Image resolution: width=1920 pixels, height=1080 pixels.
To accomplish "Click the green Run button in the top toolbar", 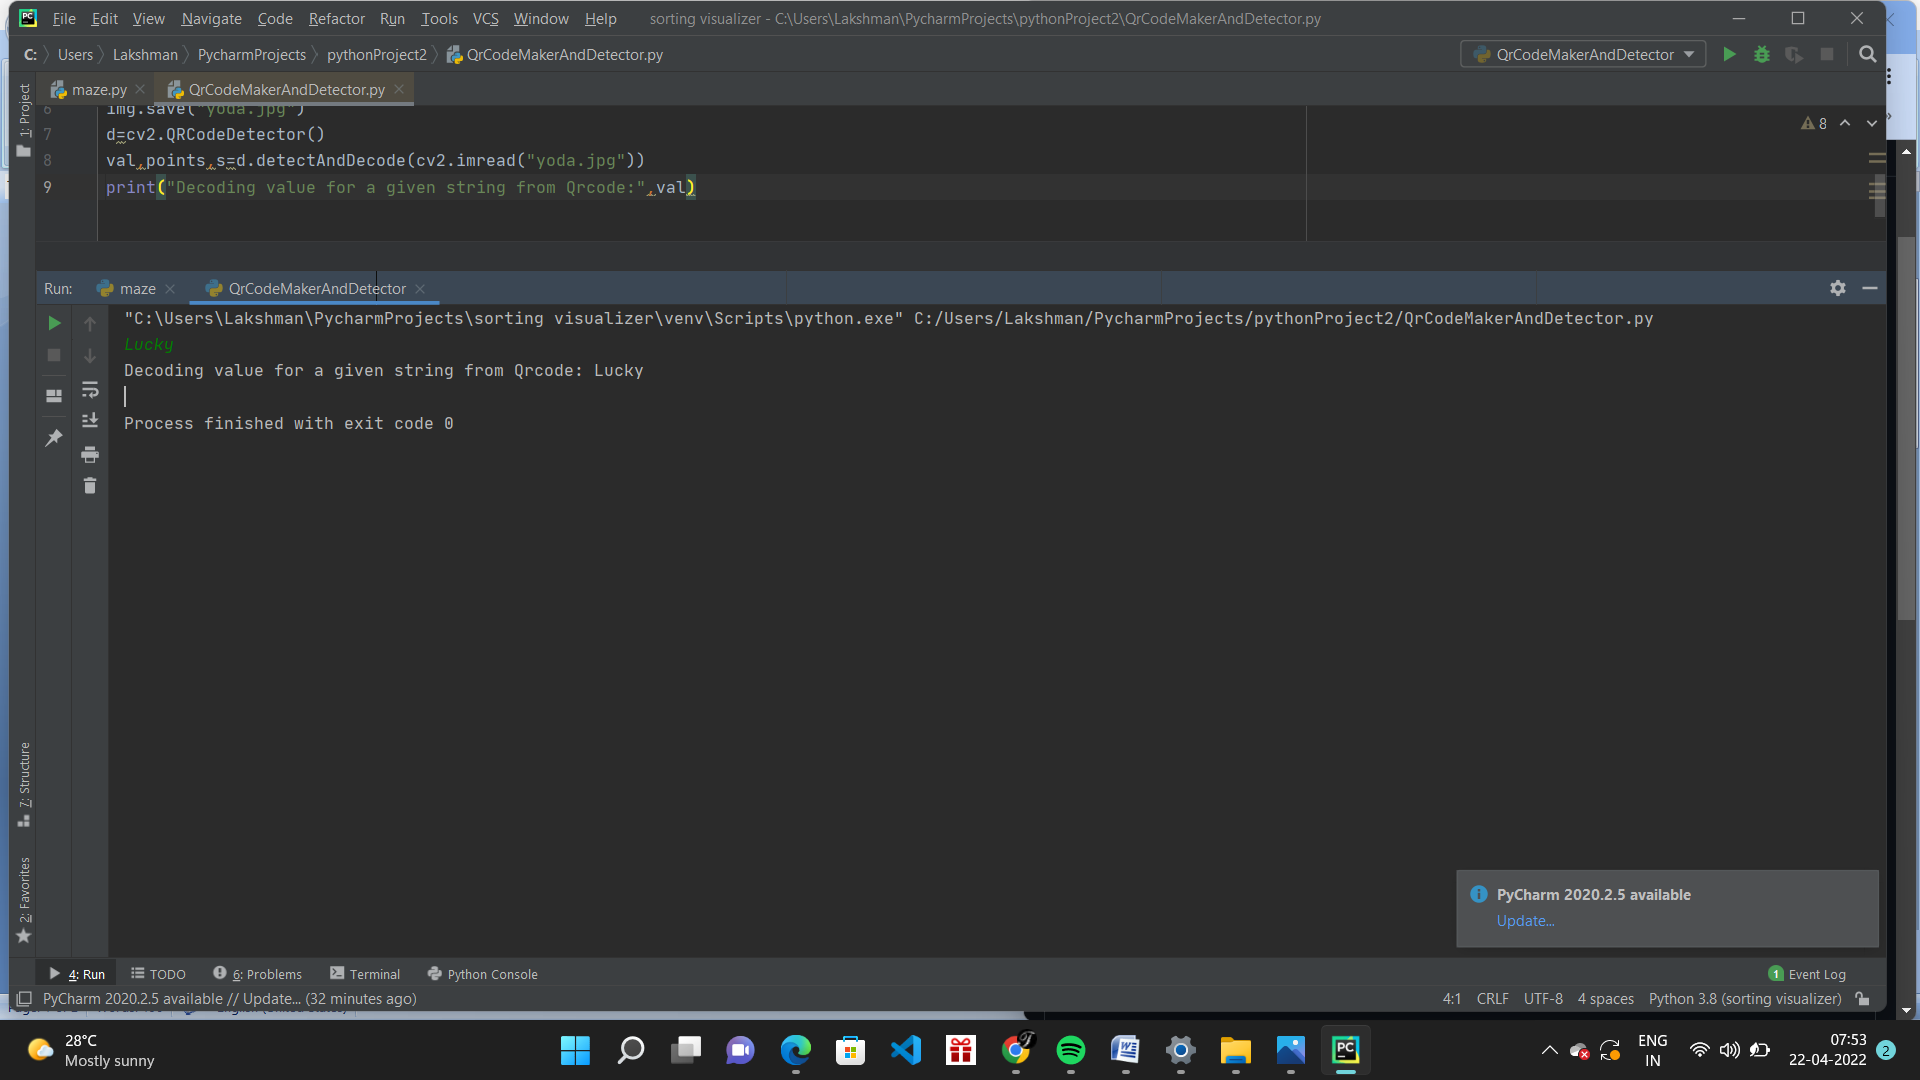I will 1729,55.
